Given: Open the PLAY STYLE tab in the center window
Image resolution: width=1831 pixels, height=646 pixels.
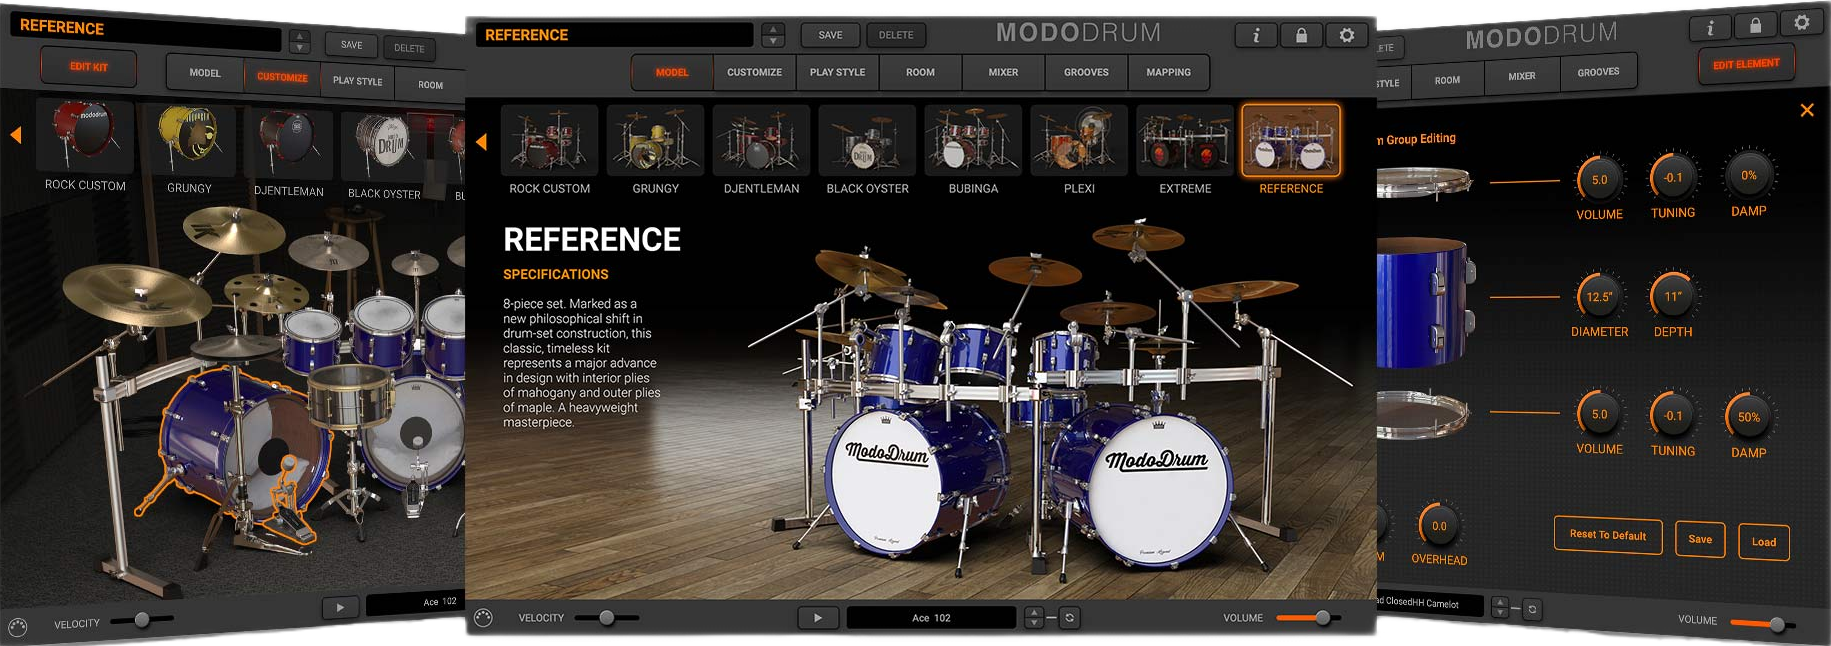Looking at the screenshot, I should [837, 72].
